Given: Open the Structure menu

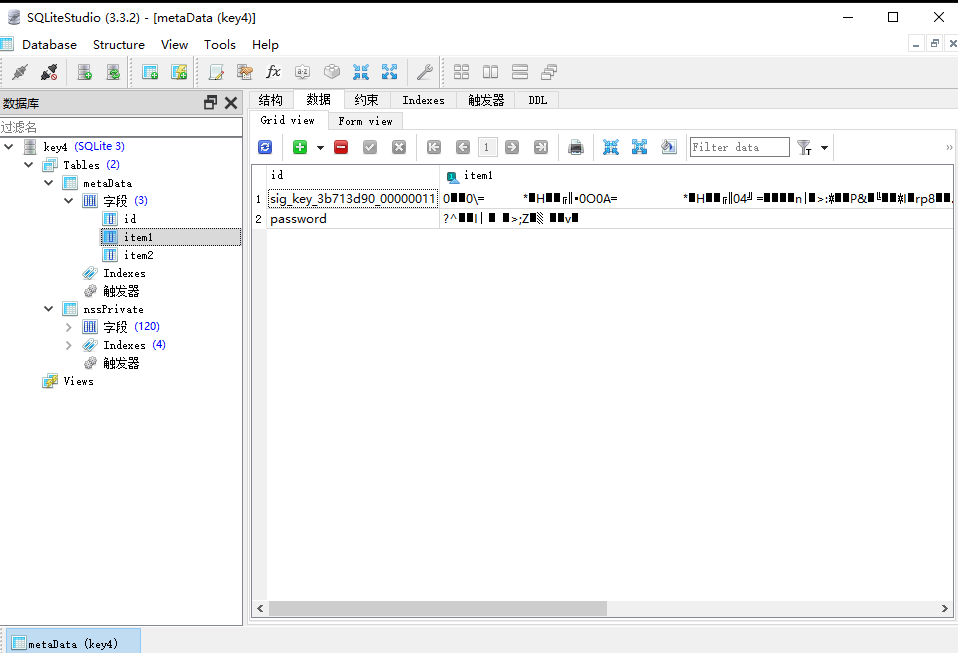Looking at the screenshot, I should click(x=118, y=45).
